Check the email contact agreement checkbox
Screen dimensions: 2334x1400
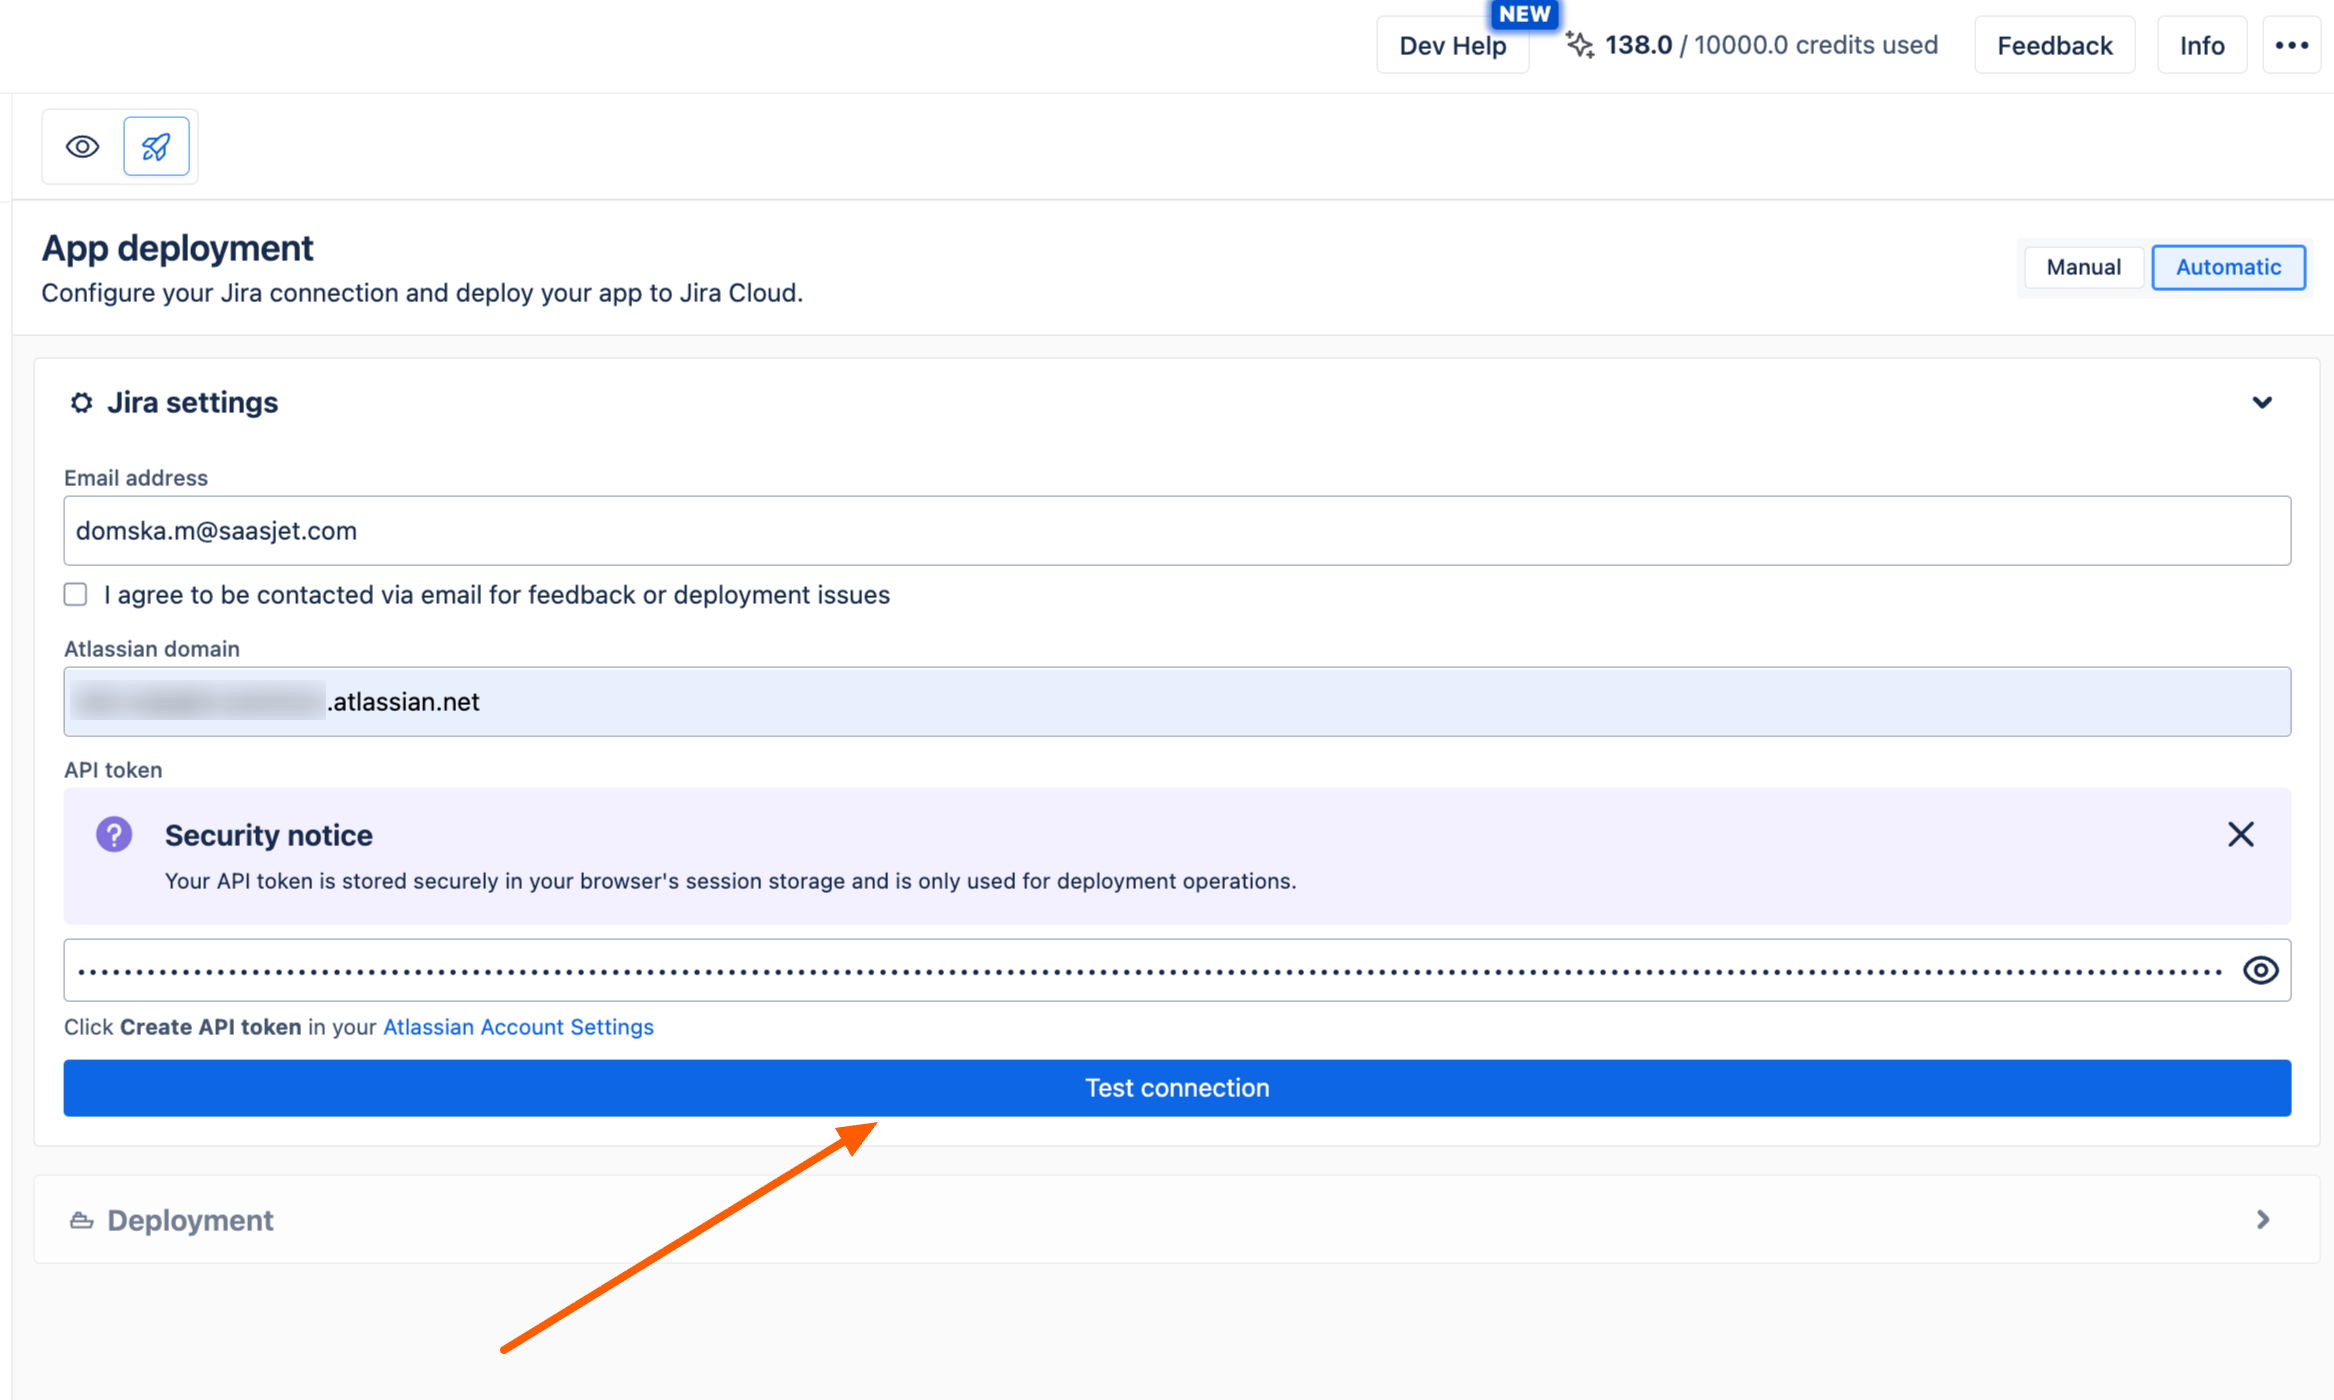(x=76, y=595)
